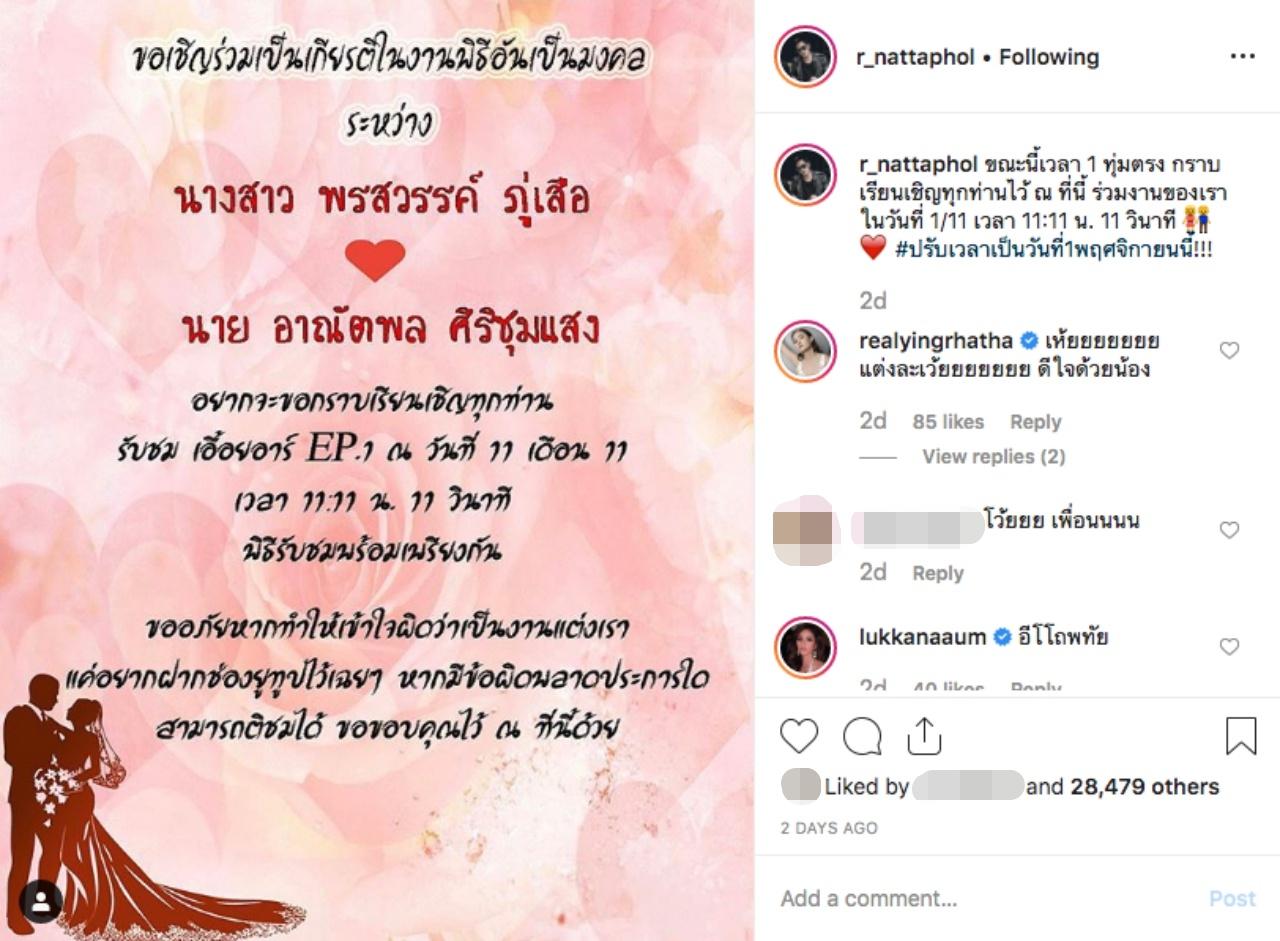Open the hashtag #ปรับเวลาเป็นวันที่1พฤศจิกายนนี้ link
Viewport: 1280px width, 941px height.
(1054, 250)
